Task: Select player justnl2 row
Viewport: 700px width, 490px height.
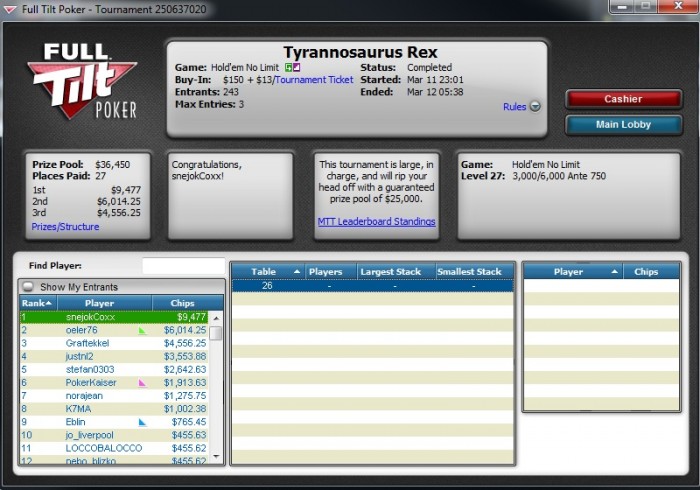Action: click(x=114, y=357)
